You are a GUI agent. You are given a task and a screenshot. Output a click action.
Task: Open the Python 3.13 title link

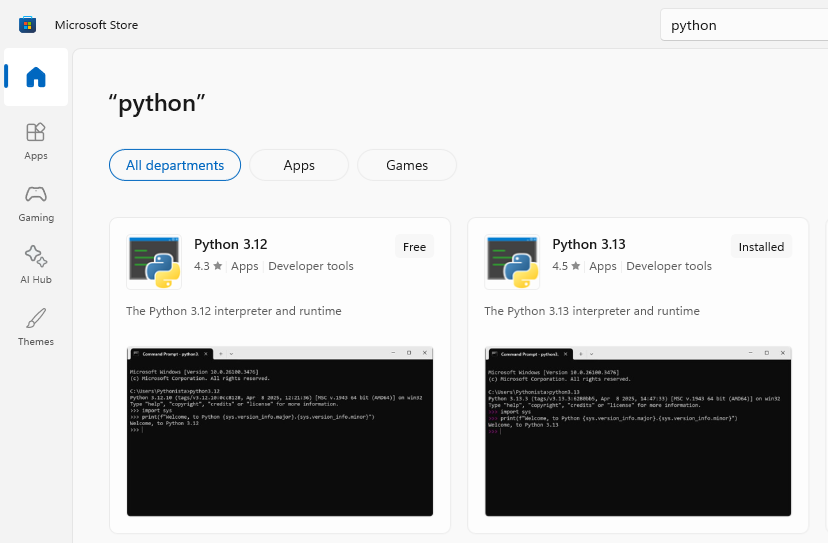[x=589, y=244]
